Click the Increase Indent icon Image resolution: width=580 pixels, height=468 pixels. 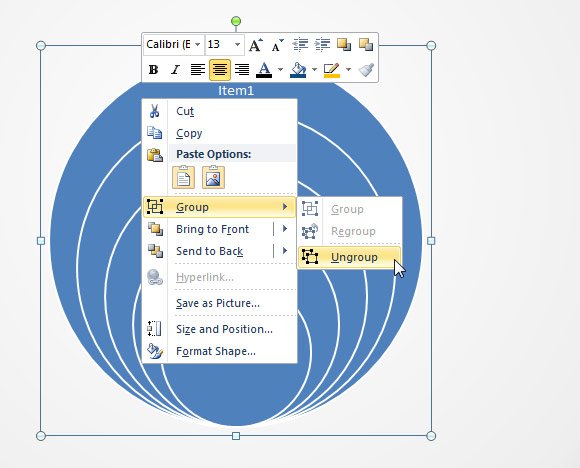(322, 45)
